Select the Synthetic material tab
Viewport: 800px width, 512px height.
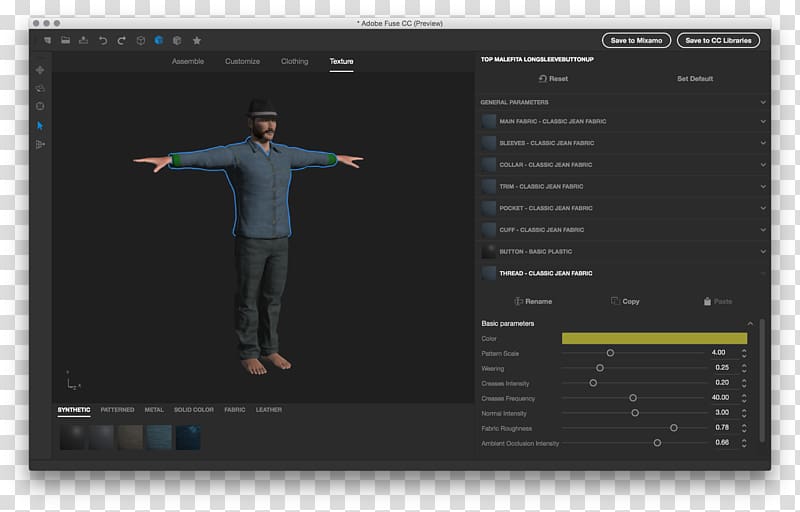point(74,409)
